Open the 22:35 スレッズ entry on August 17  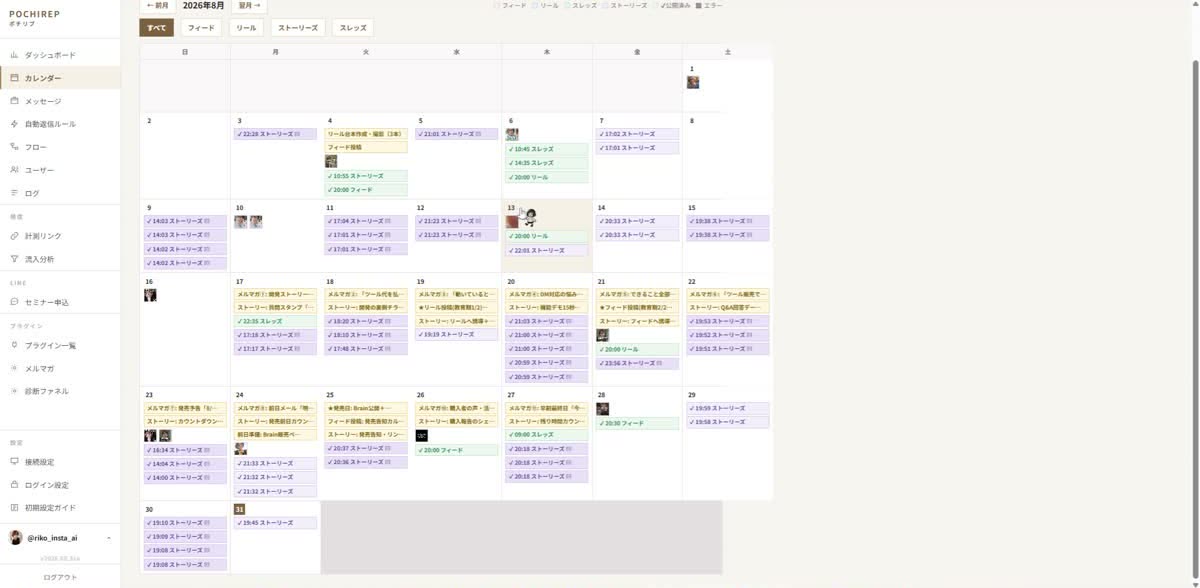[x=275, y=321]
